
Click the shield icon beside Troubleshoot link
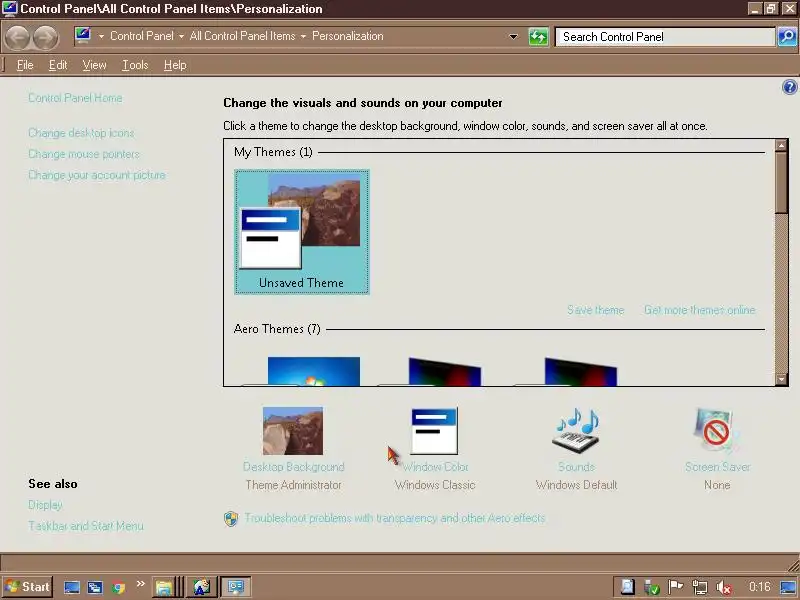point(231,519)
